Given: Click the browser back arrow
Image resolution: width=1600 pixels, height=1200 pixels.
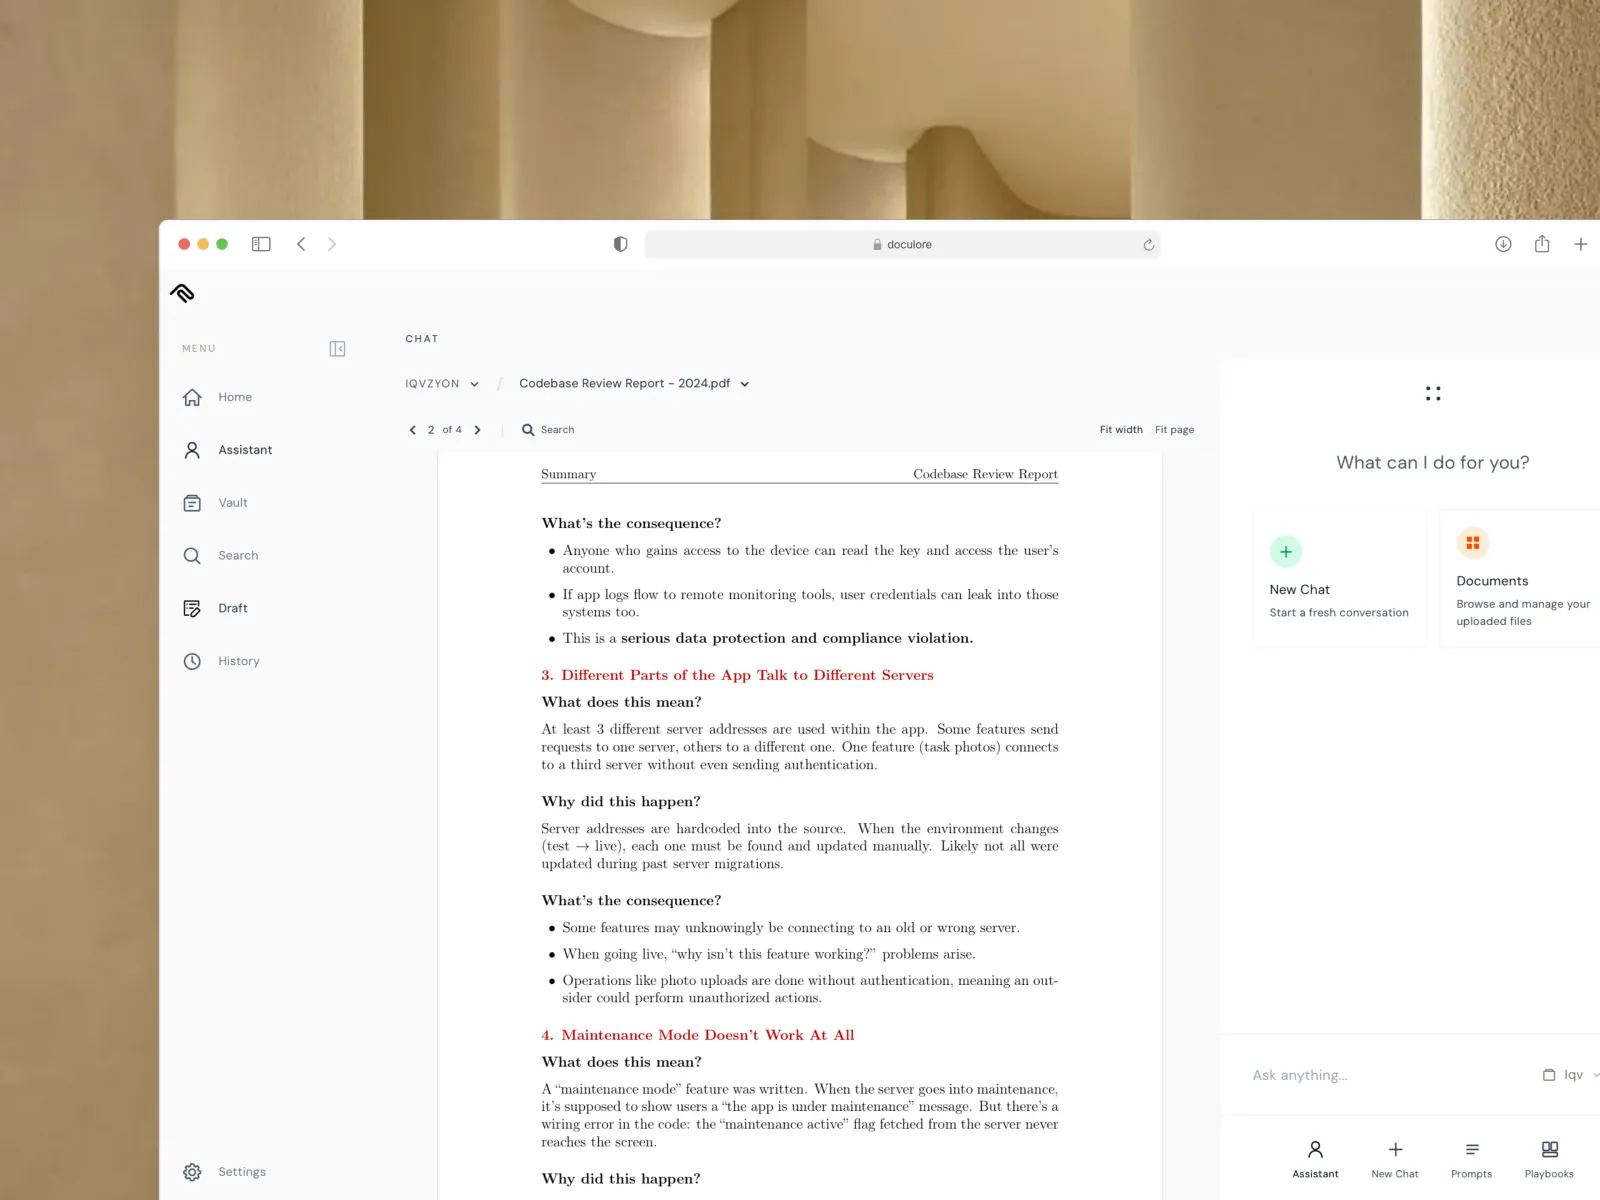Looking at the screenshot, I should pyautogui.click(x=301, y=244).
